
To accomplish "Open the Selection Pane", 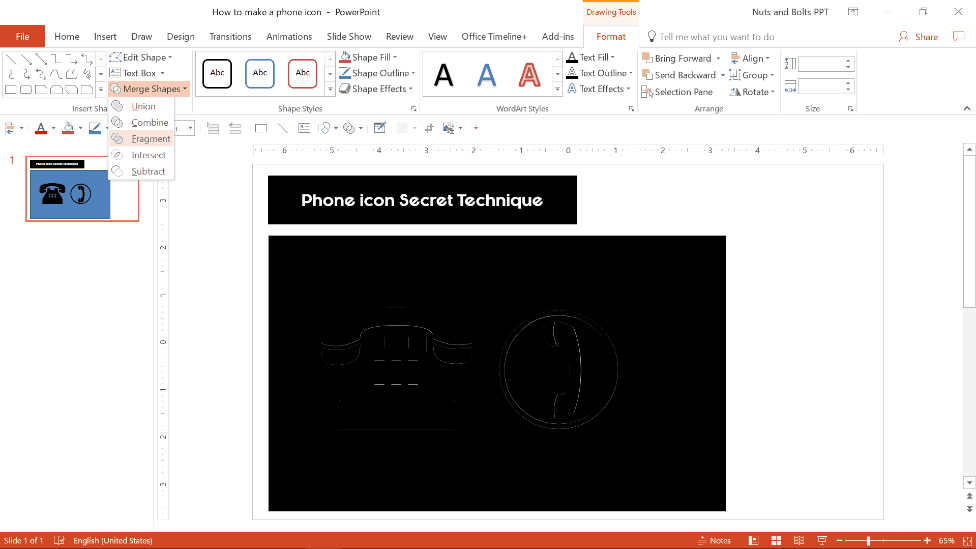I will pos(677,92).
